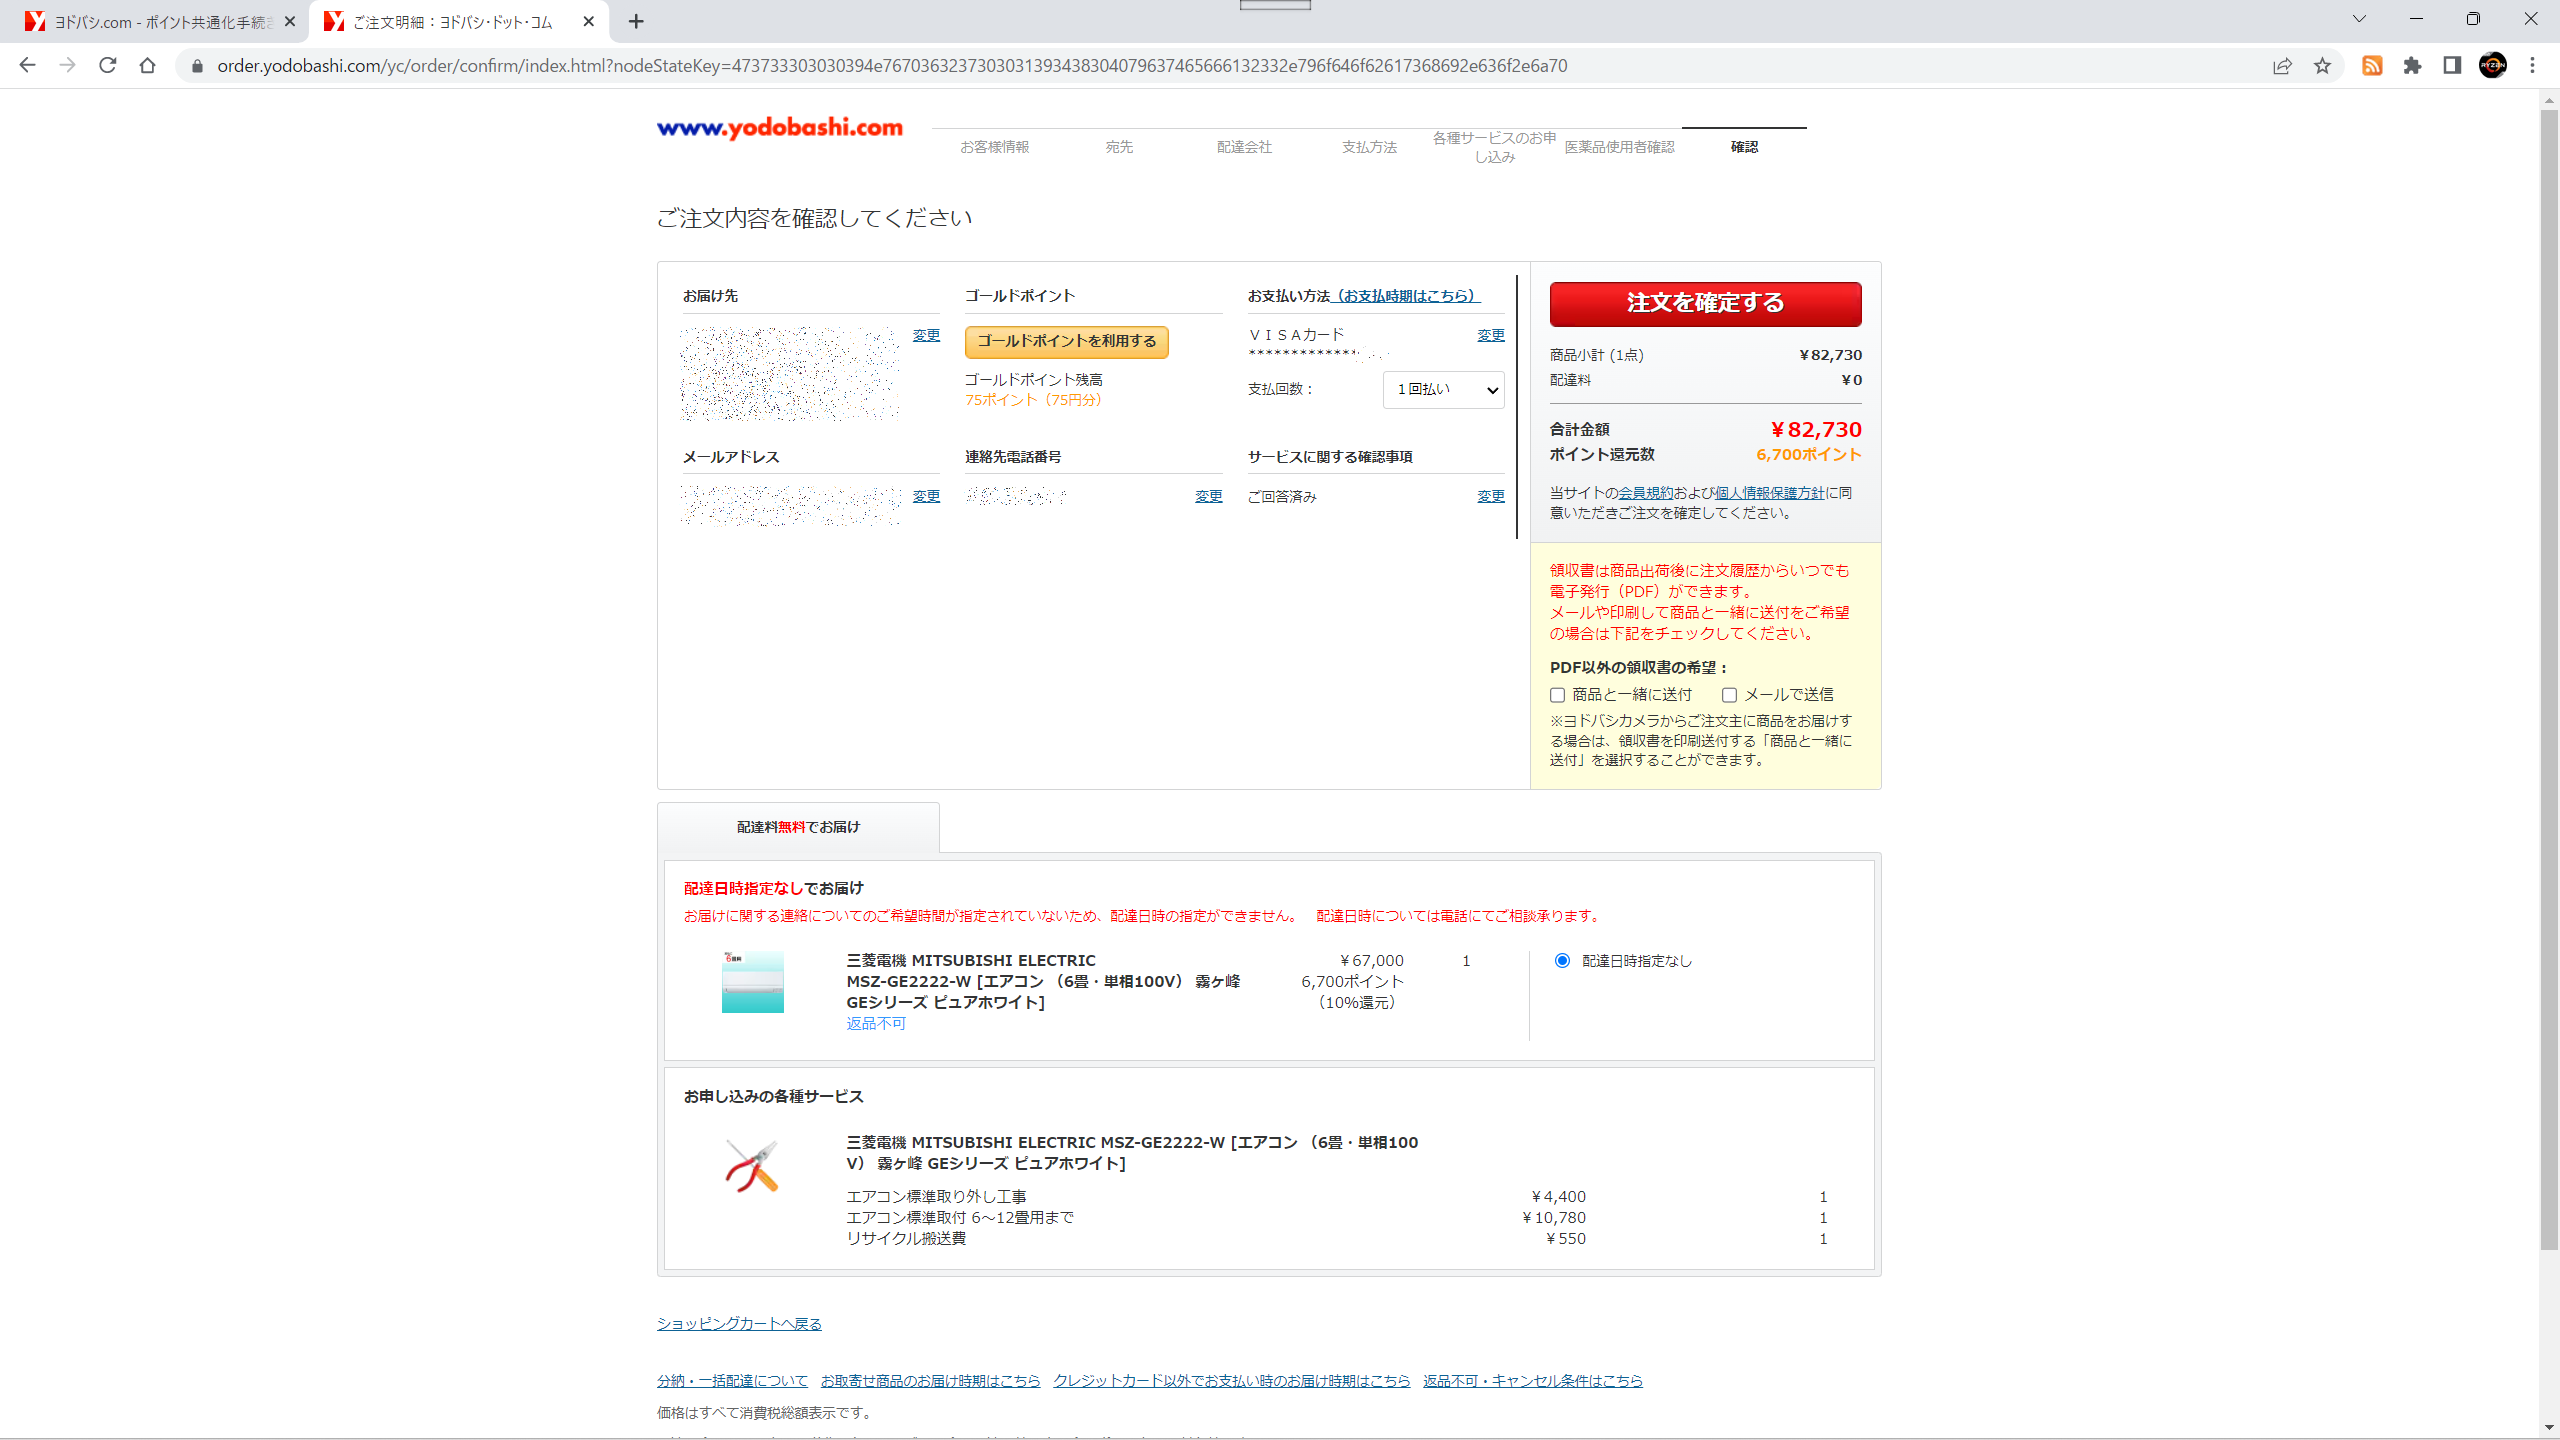Click the padlock site info icon
This screenshot has width=2560, height=1440.
197,66
